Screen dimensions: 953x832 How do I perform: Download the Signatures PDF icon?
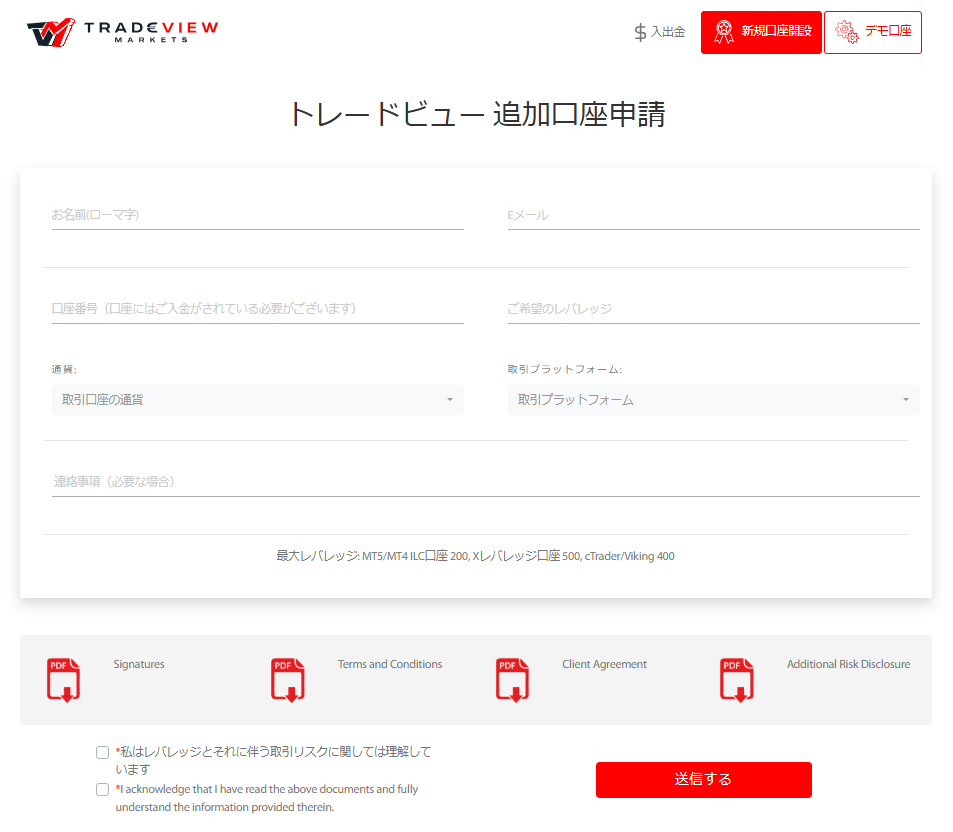coord(64,680)
